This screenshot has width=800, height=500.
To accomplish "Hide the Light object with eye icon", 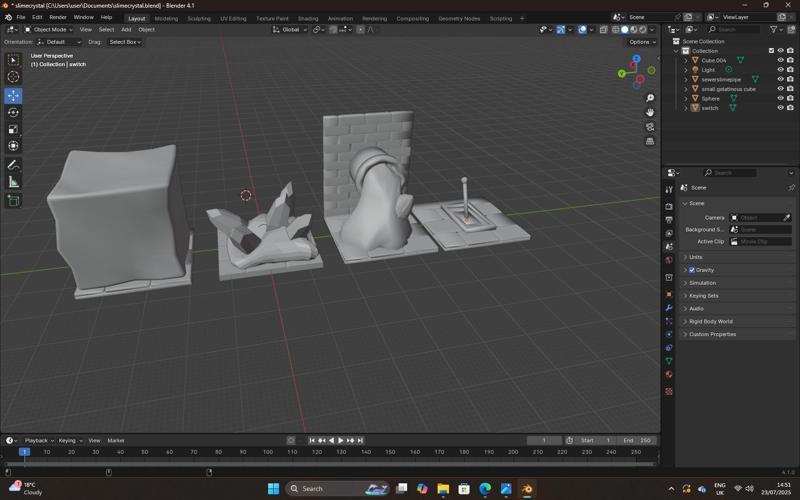I will tap(780, 70).
